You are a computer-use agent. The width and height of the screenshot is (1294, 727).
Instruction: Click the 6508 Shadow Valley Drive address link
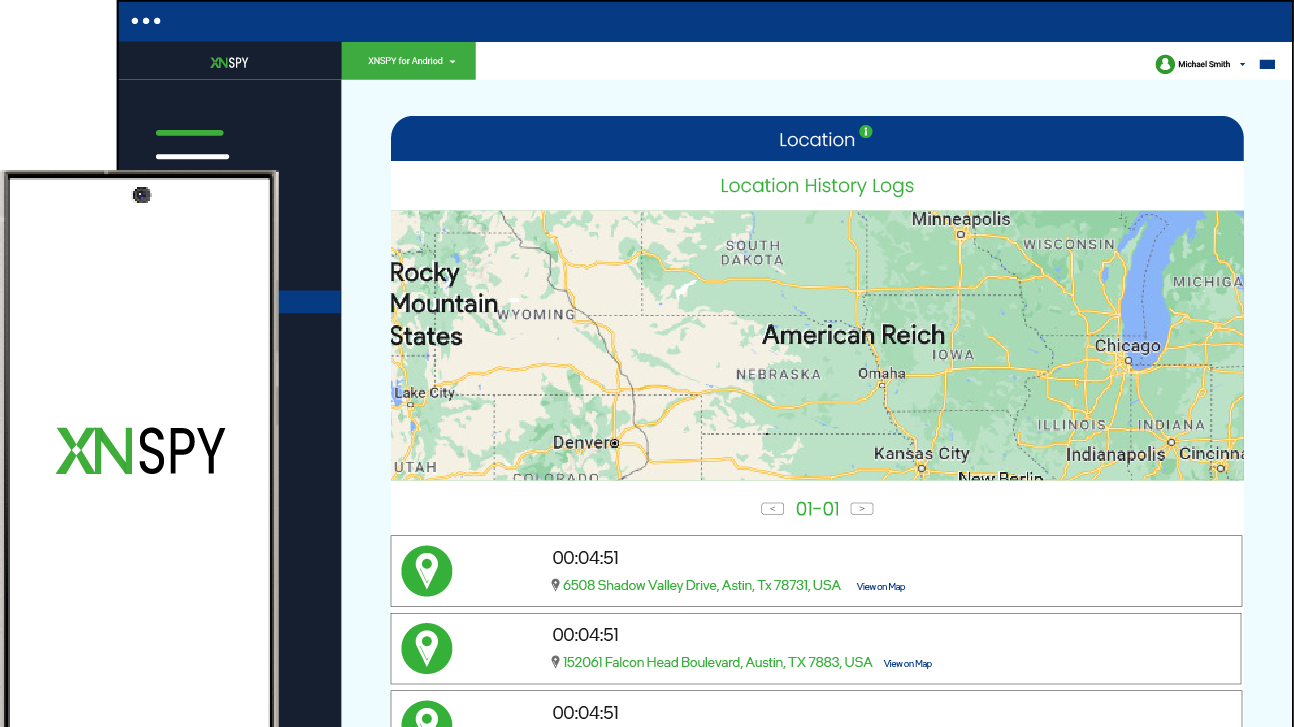tap(701, 585)
